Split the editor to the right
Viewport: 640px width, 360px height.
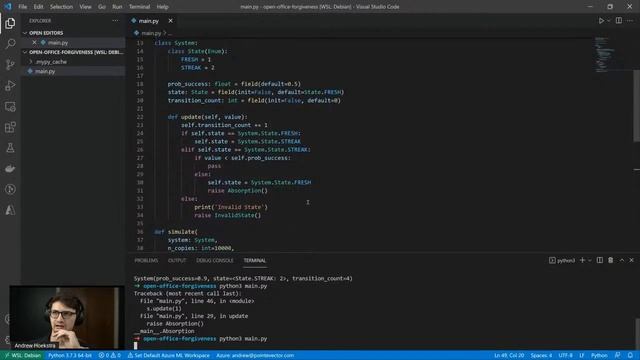(x=619, y=20)
